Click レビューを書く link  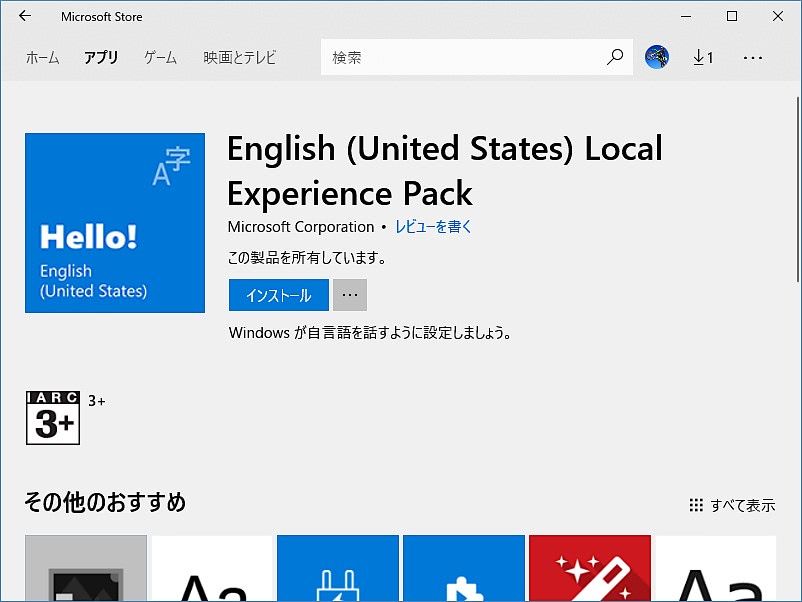tap(433, 227)
